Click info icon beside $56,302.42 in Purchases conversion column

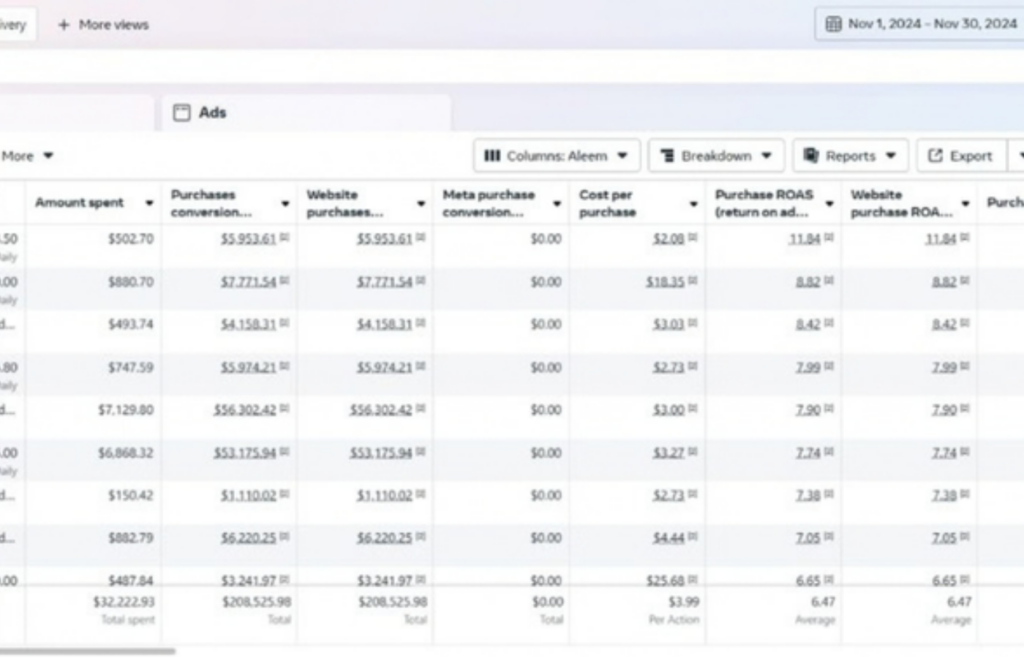pyautogui.click(x=285, y=409)
